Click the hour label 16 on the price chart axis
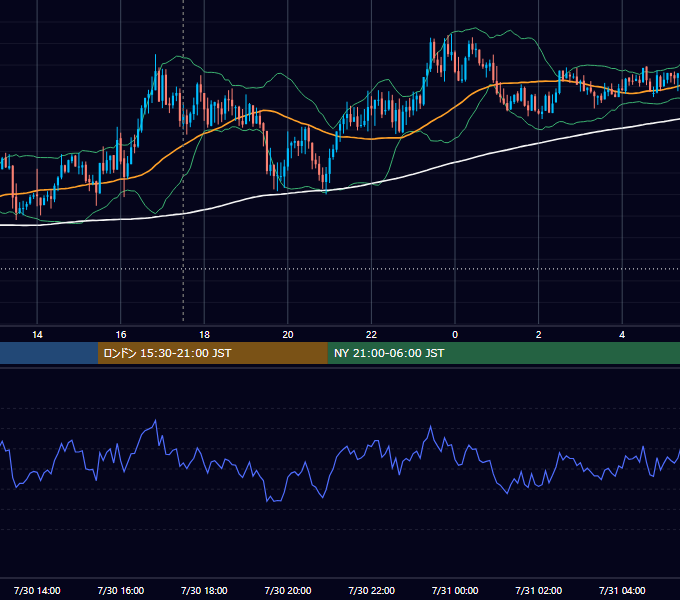Image resolution: width=680 pixels, height=600 pixels. pos(121,335)
